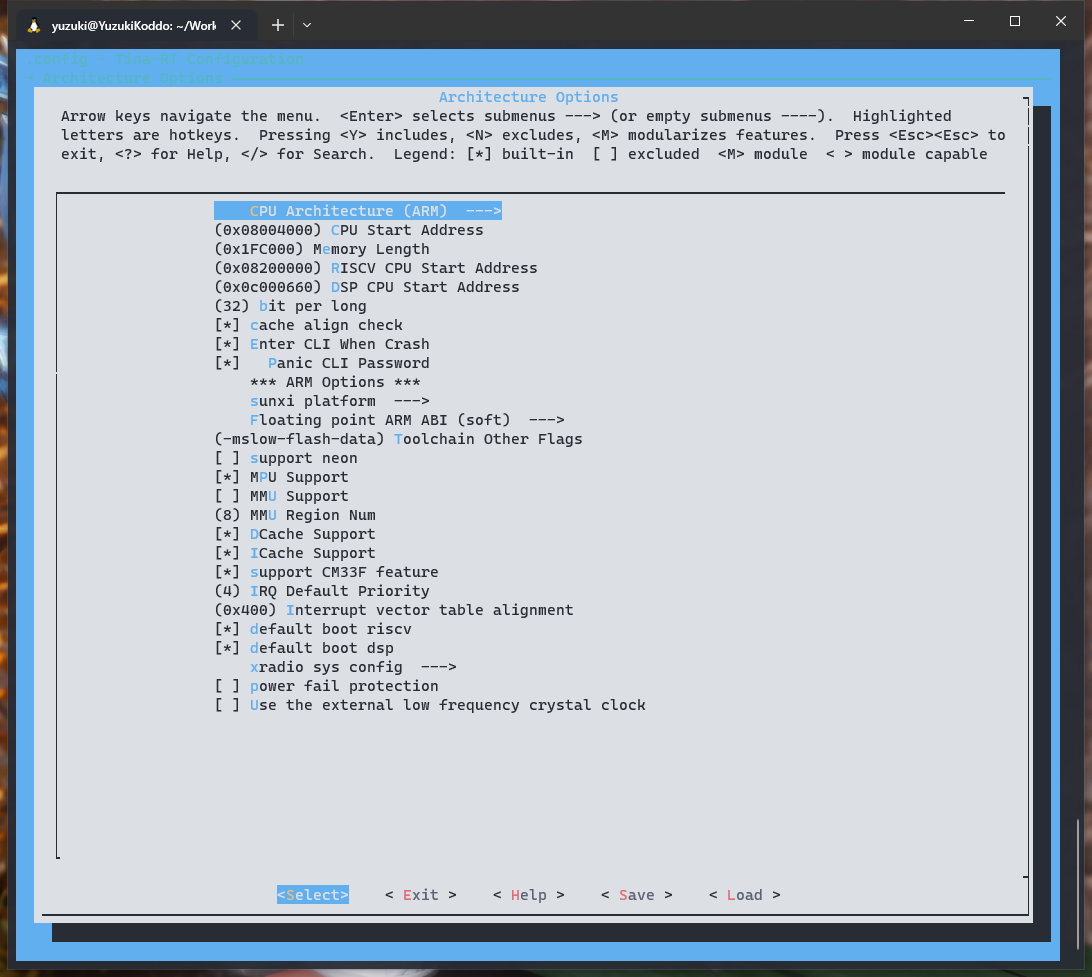Expand the sunxi platform submenu
Screen dimensions: 1092x977
pyautogui.click(x=339, y=401)
